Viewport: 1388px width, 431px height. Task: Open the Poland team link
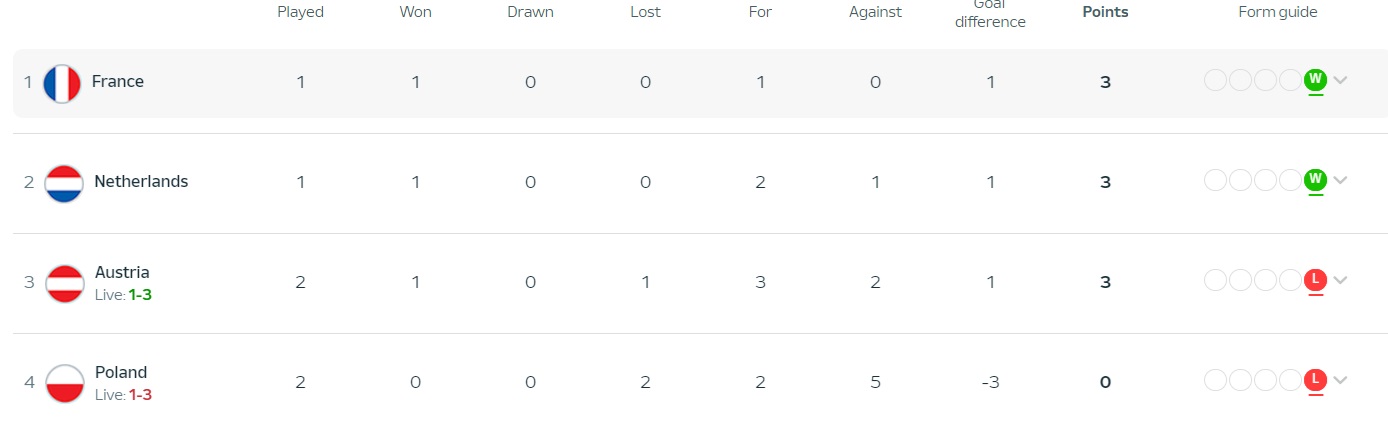tap(121, 372)
